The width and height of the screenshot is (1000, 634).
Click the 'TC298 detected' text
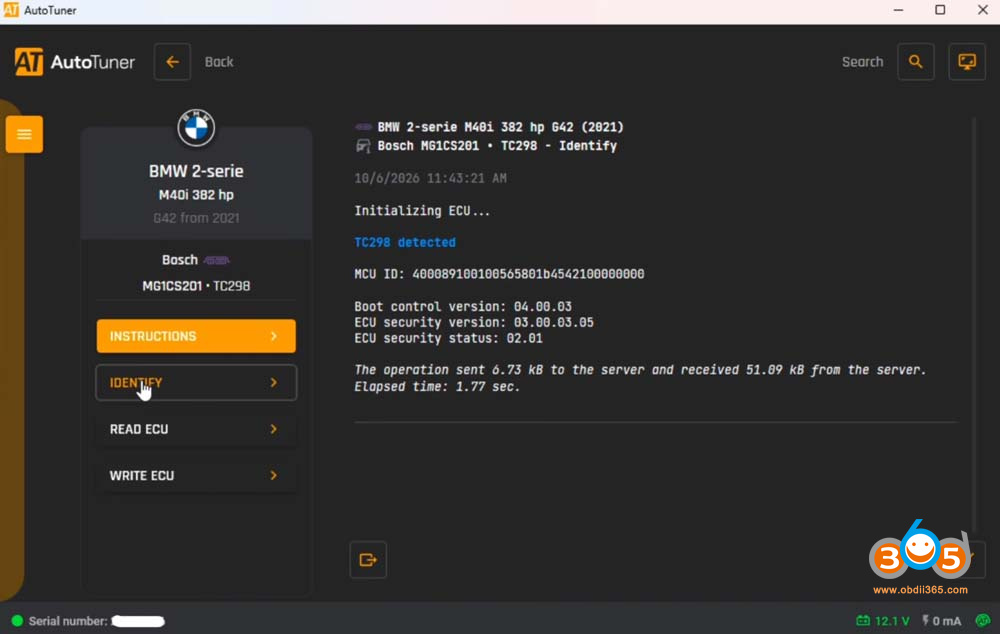click(x=405, y=242)
